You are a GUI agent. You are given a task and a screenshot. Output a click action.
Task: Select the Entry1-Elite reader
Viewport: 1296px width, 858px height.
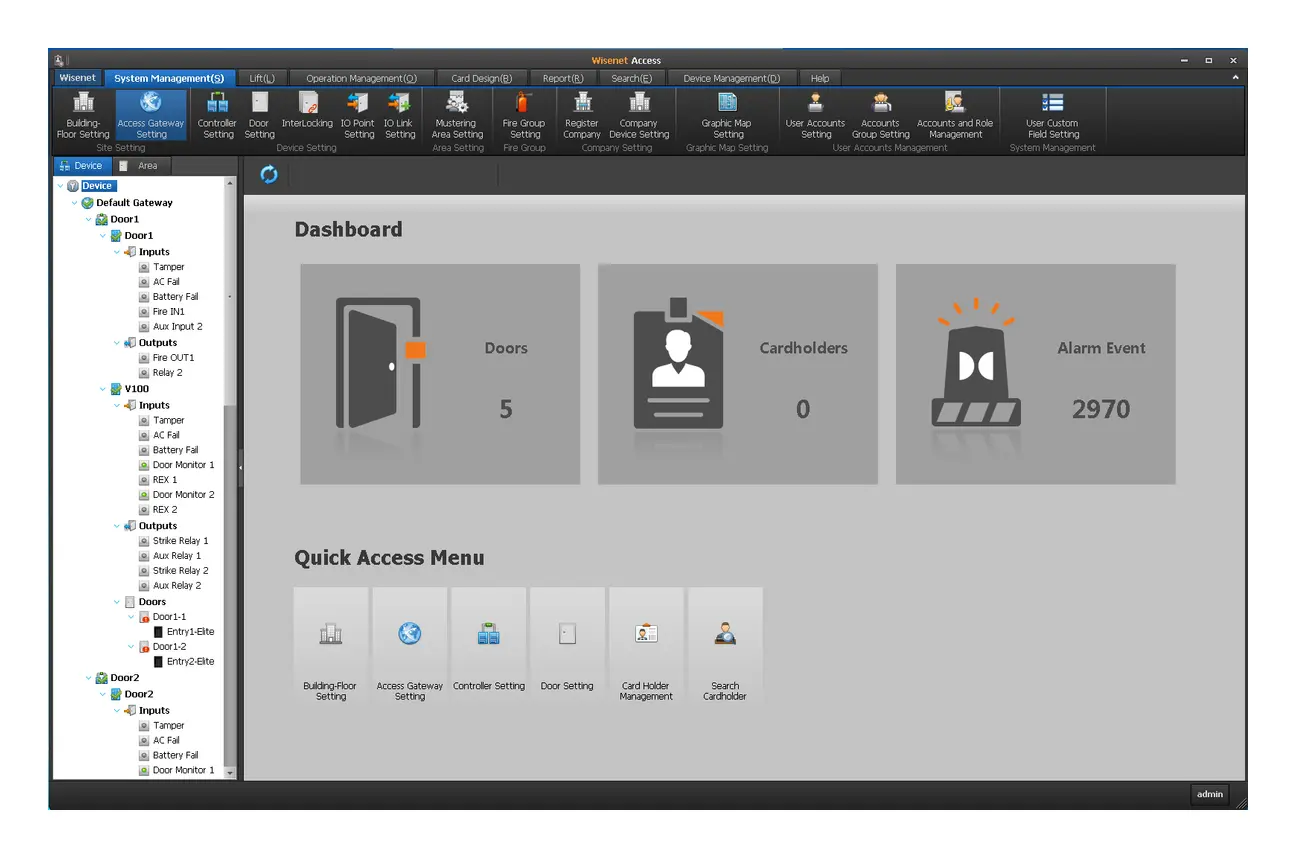click(x=190, y=632)
